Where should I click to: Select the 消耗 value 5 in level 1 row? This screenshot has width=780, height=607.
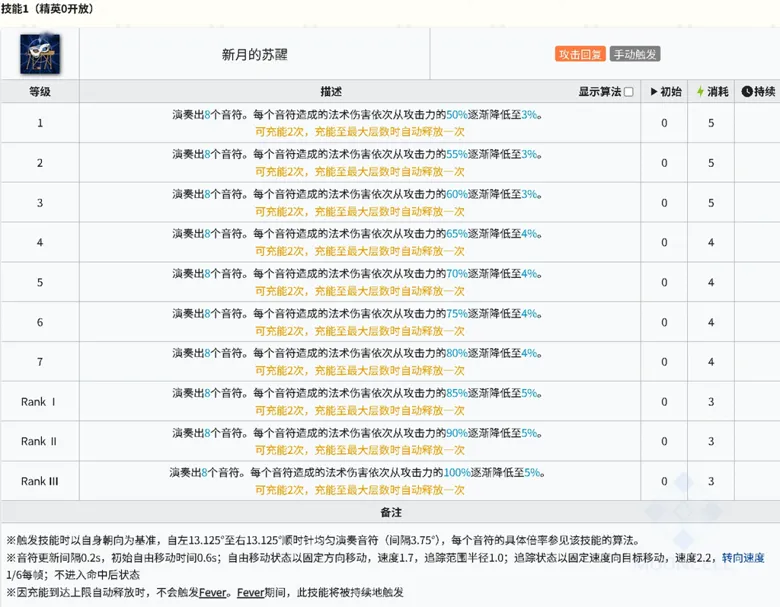(x=711, y=123)
